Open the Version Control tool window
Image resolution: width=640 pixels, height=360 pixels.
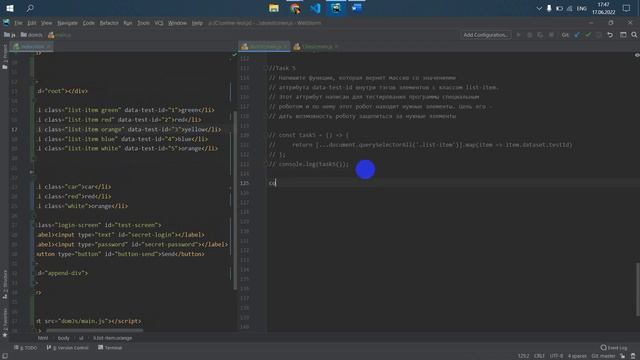coord(67,348)
